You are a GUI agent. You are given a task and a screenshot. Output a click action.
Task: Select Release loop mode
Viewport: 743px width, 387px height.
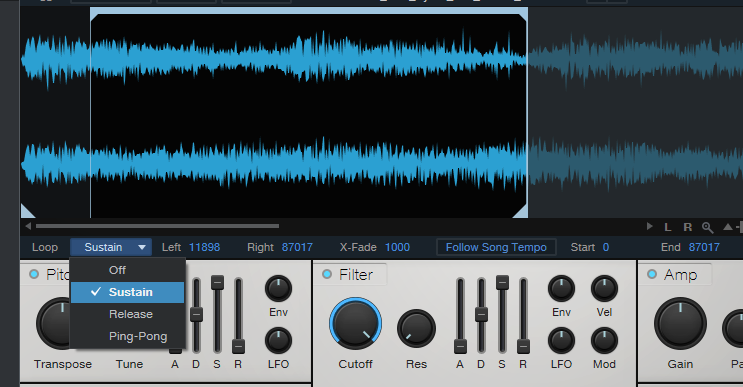[x=127, y=314]
